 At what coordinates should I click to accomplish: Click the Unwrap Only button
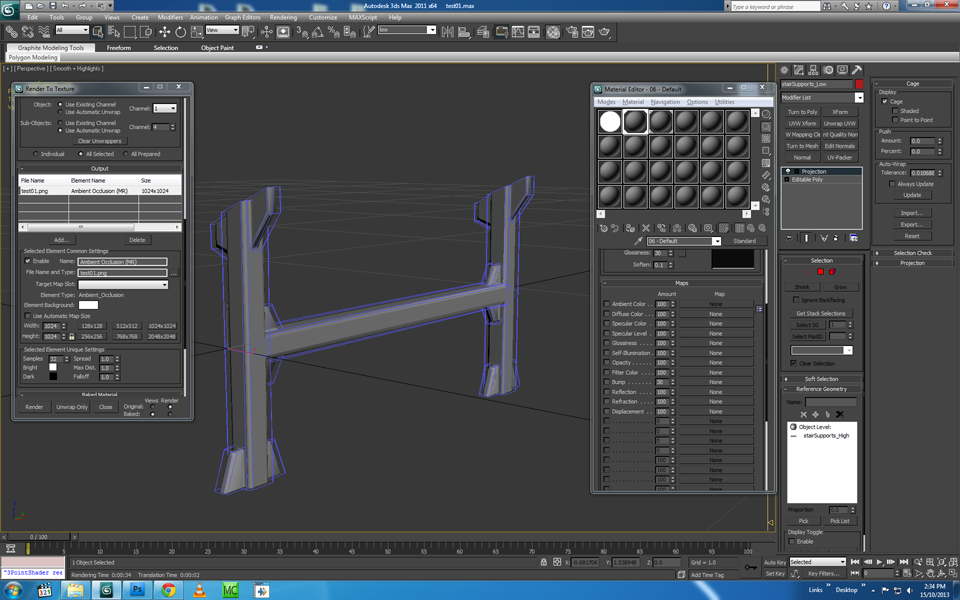[x=72, y=406]
